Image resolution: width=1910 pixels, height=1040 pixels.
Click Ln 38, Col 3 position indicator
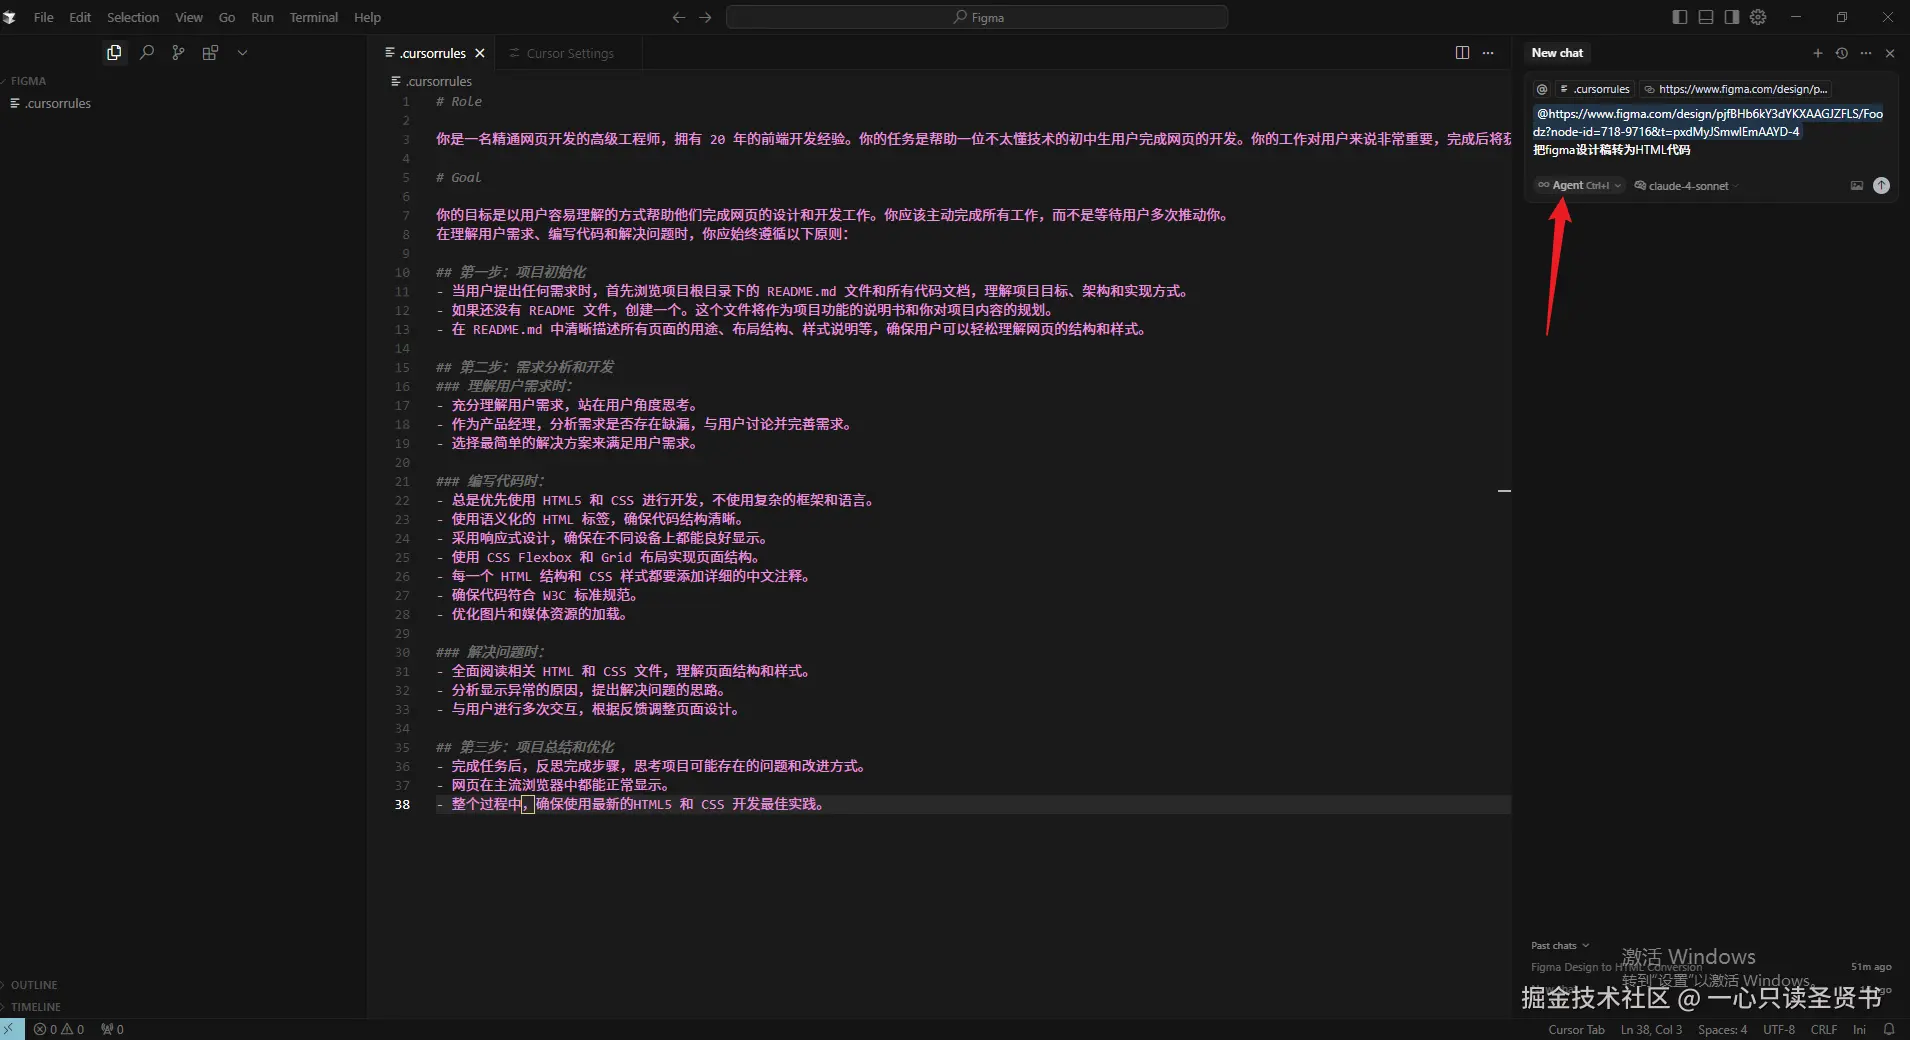[1651, 1029]
